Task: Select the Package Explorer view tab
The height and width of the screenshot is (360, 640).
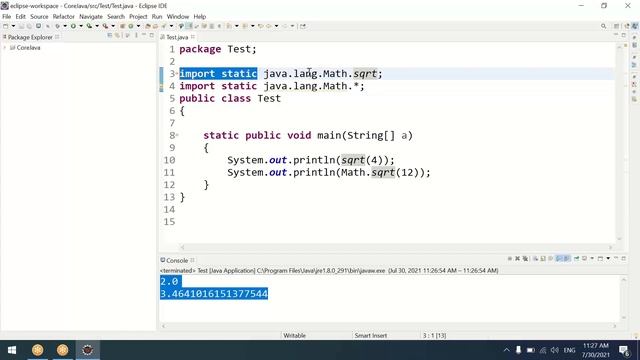Action: tap(30, 37)
